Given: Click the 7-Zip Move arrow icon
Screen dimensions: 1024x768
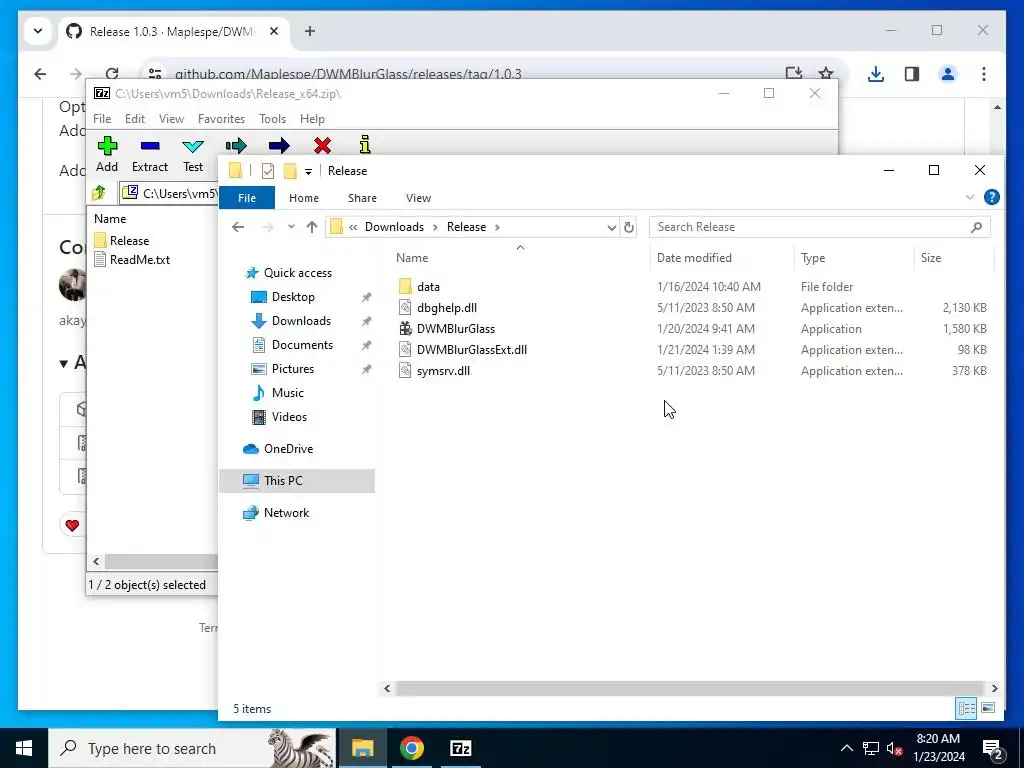Looking at the screenshot, I should 279,145.
